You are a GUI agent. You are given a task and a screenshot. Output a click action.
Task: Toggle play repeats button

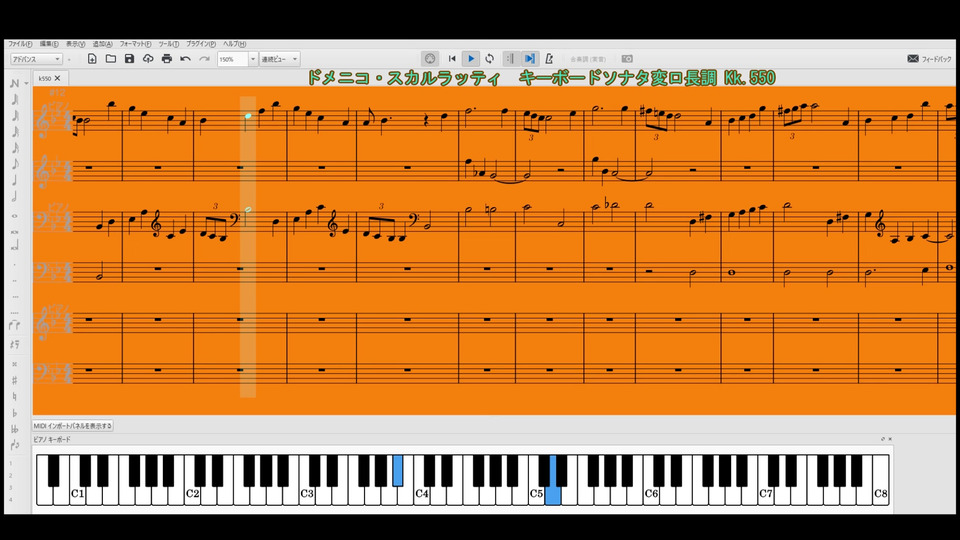click(510, 59)
